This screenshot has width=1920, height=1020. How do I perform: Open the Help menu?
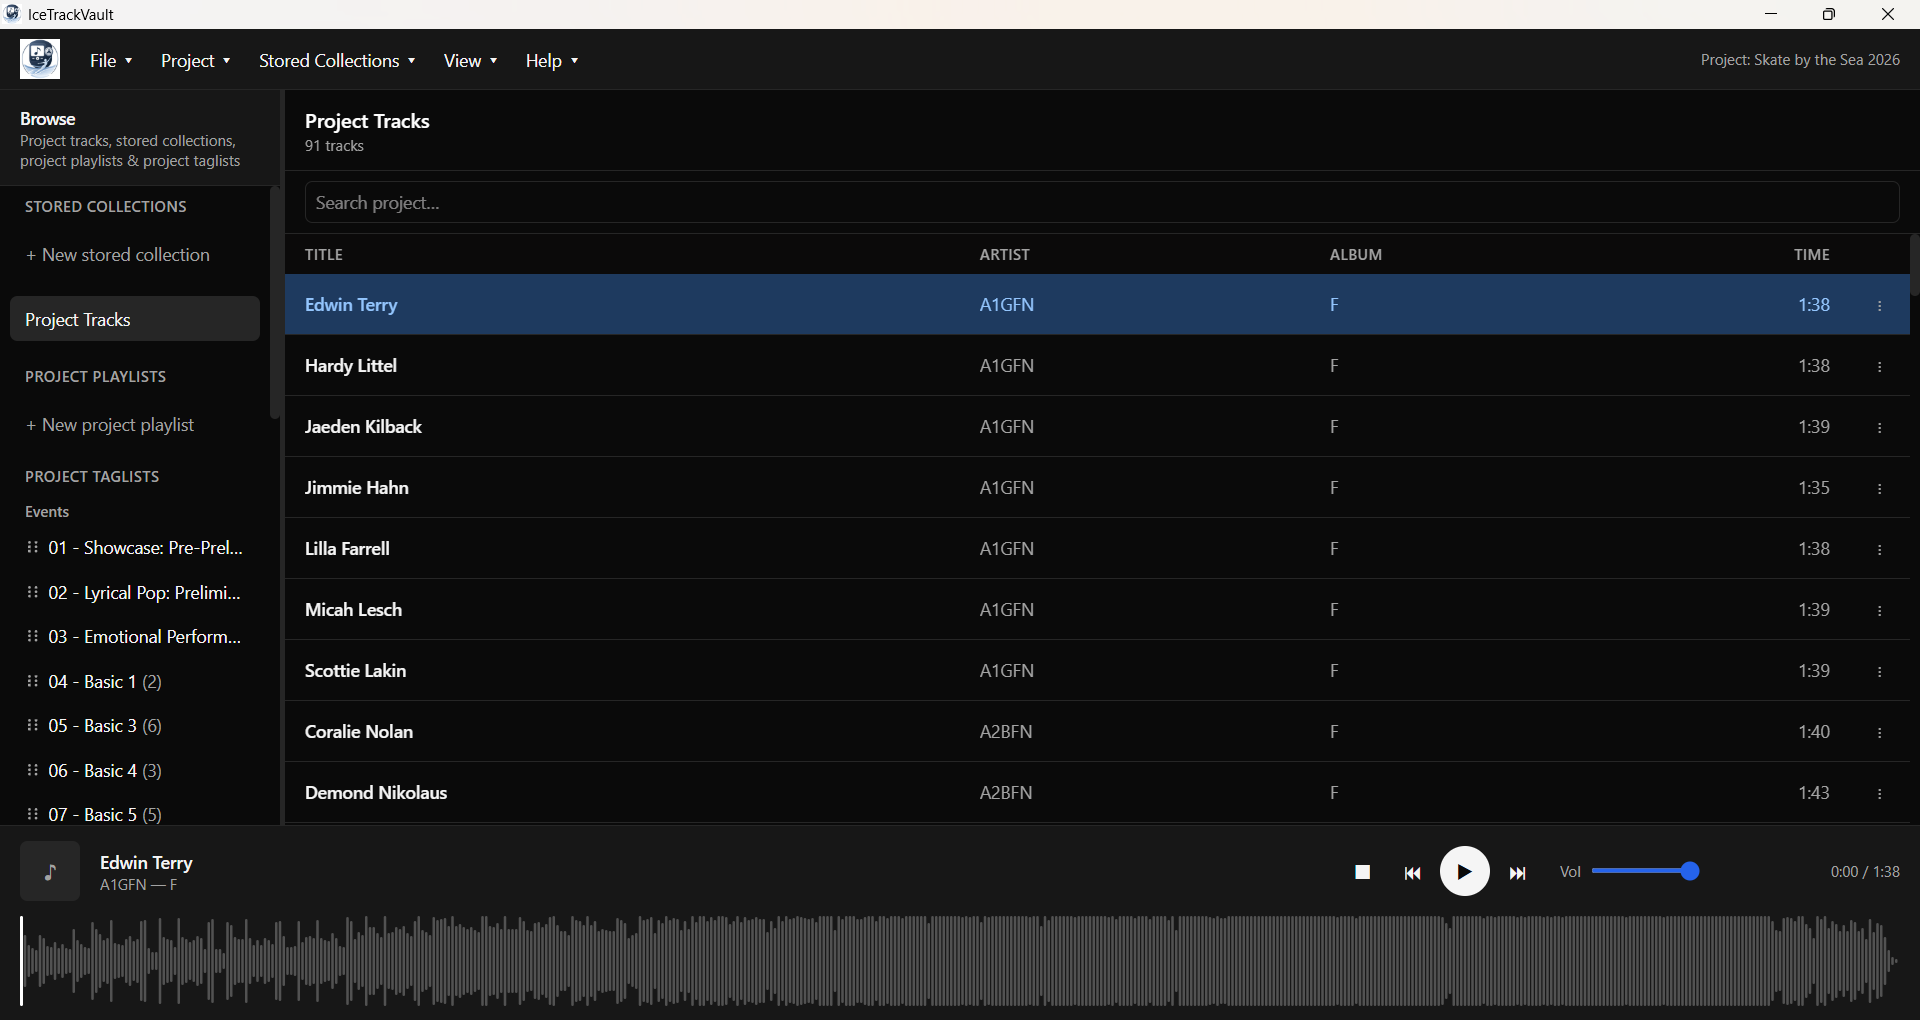tap(552, 60)
